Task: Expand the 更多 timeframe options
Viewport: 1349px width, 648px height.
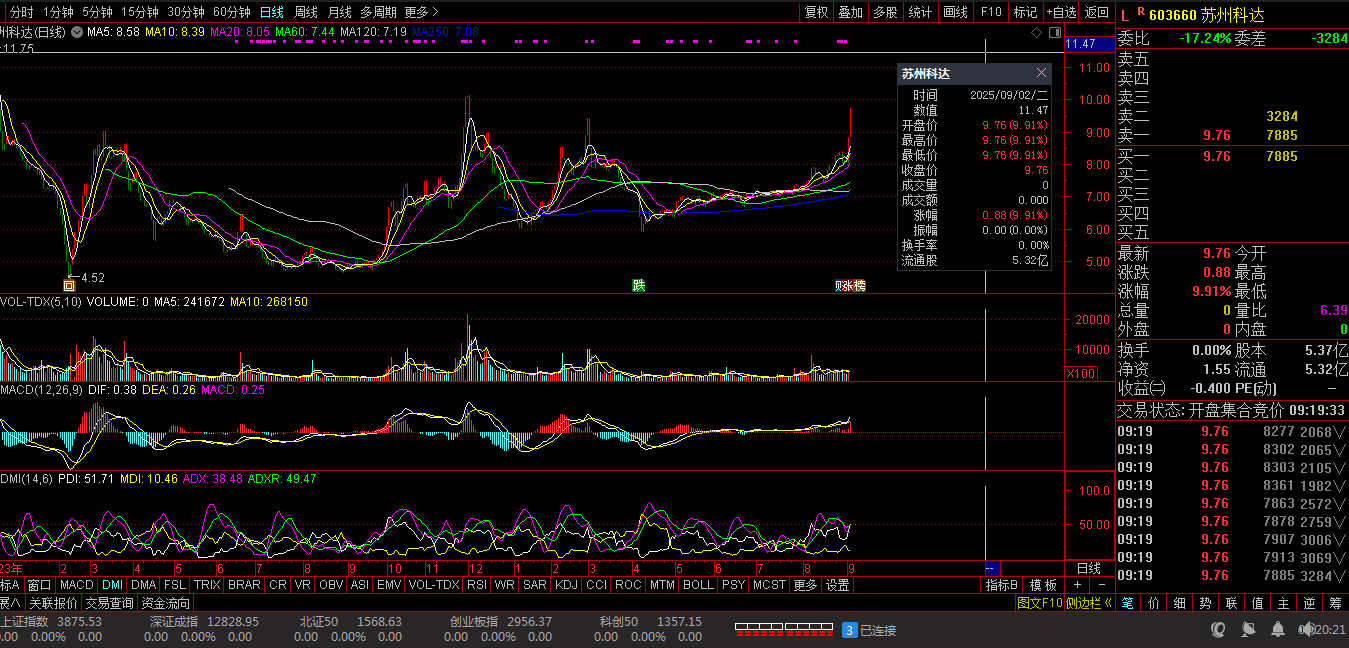Action: click(421, 12)
